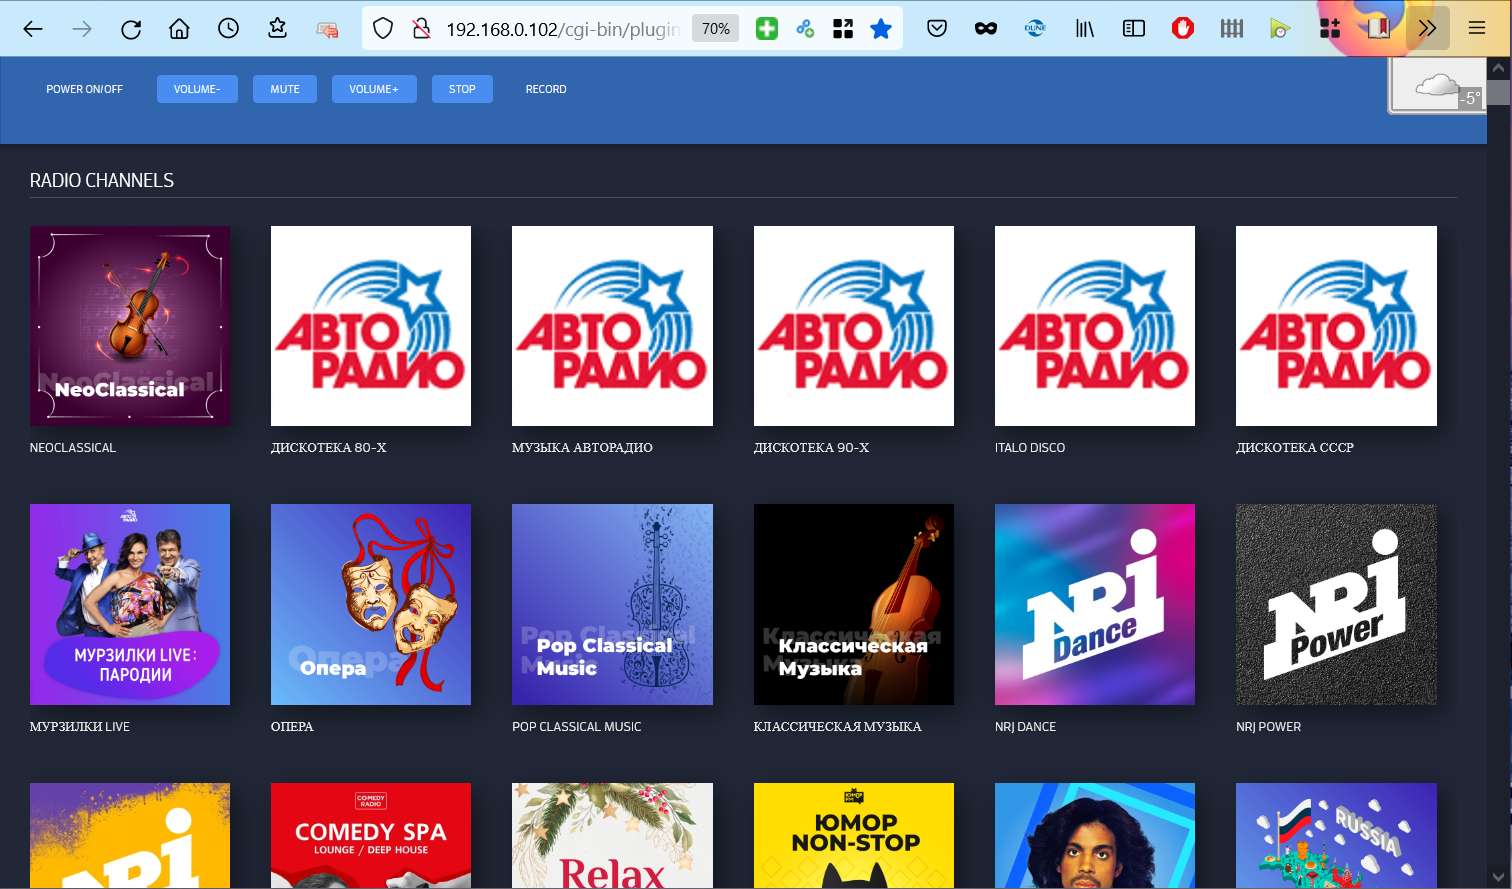Viewport: 1512px width, 889px height.
Task: Open Мурзилки Live пародии thumbnail
Action: coord(130,604)
